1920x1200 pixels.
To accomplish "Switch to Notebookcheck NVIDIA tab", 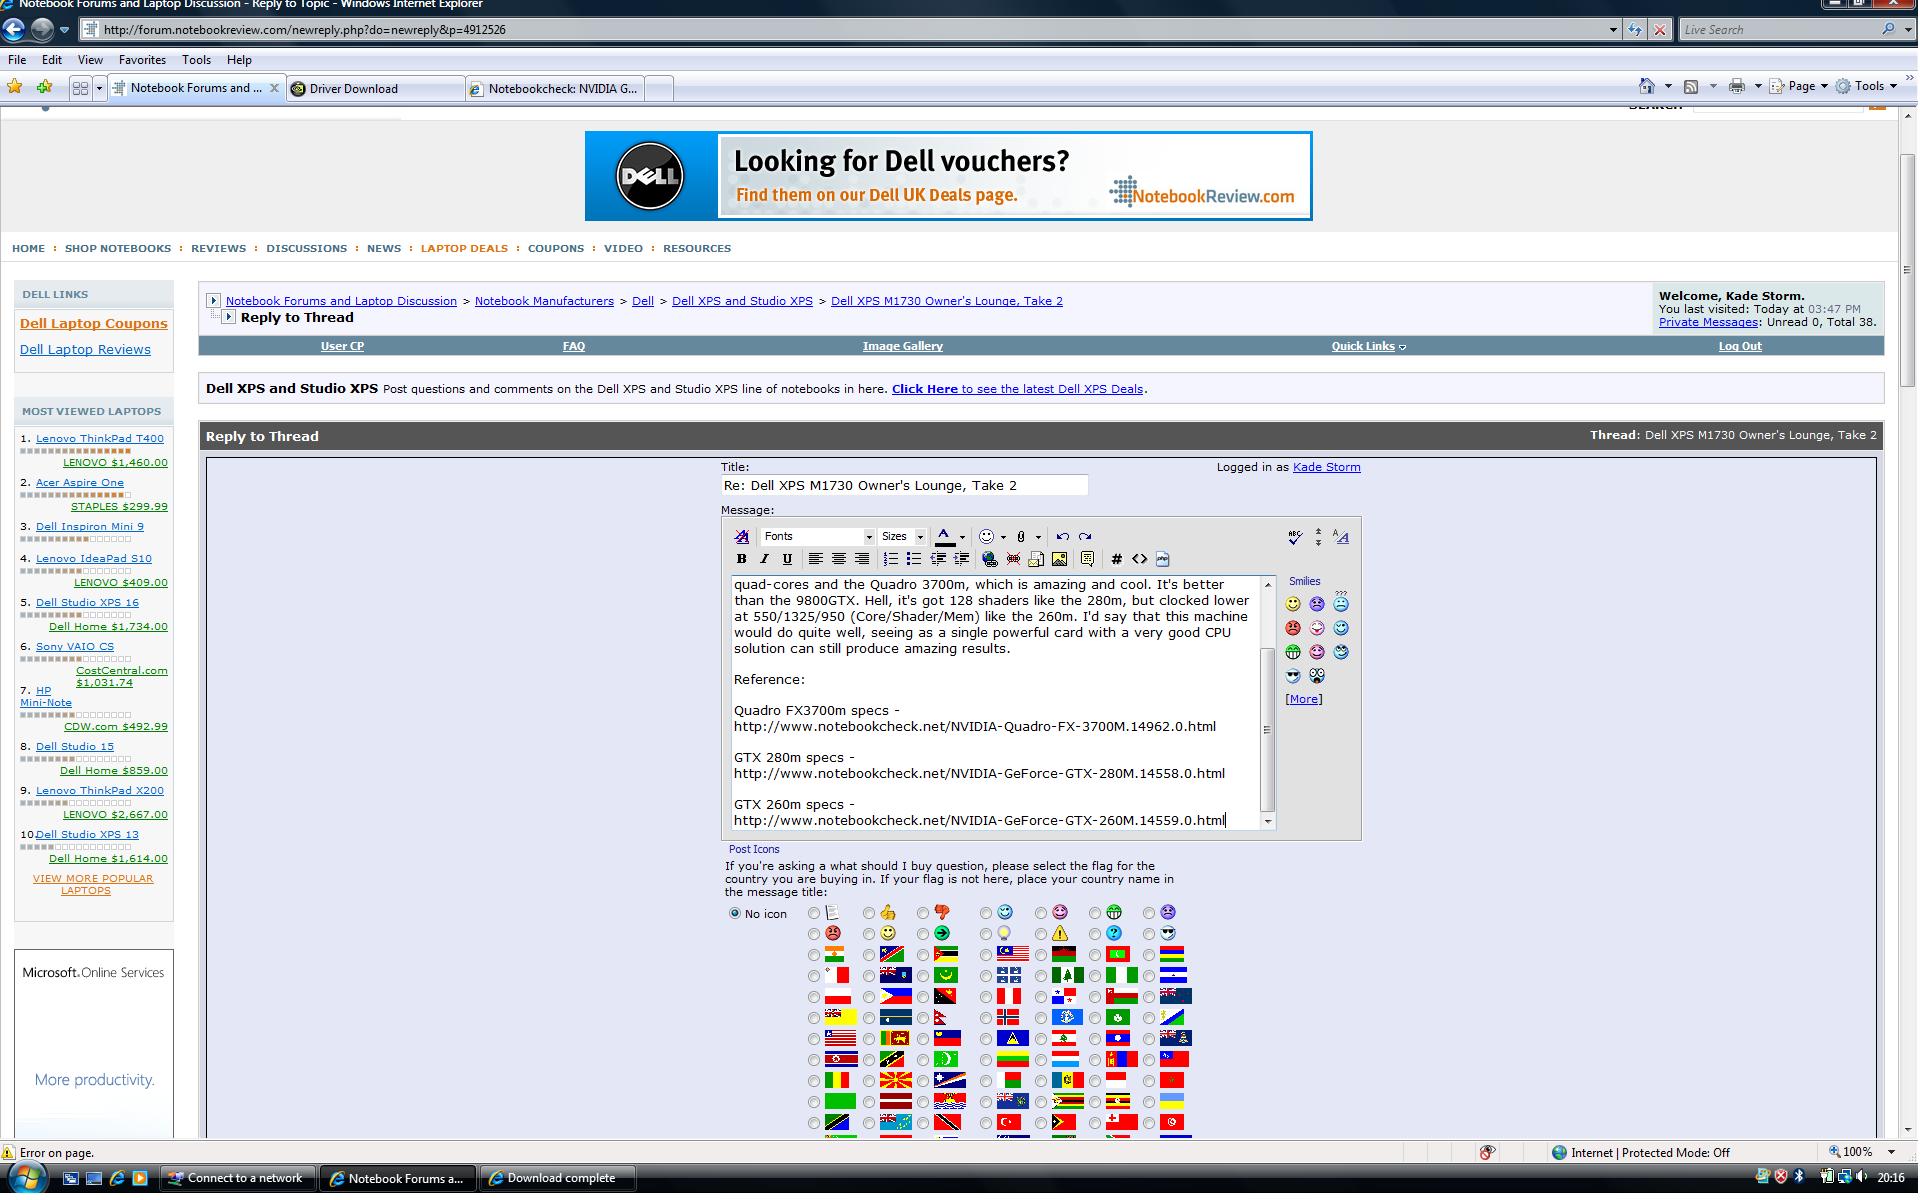I will (x=555, y=88).
